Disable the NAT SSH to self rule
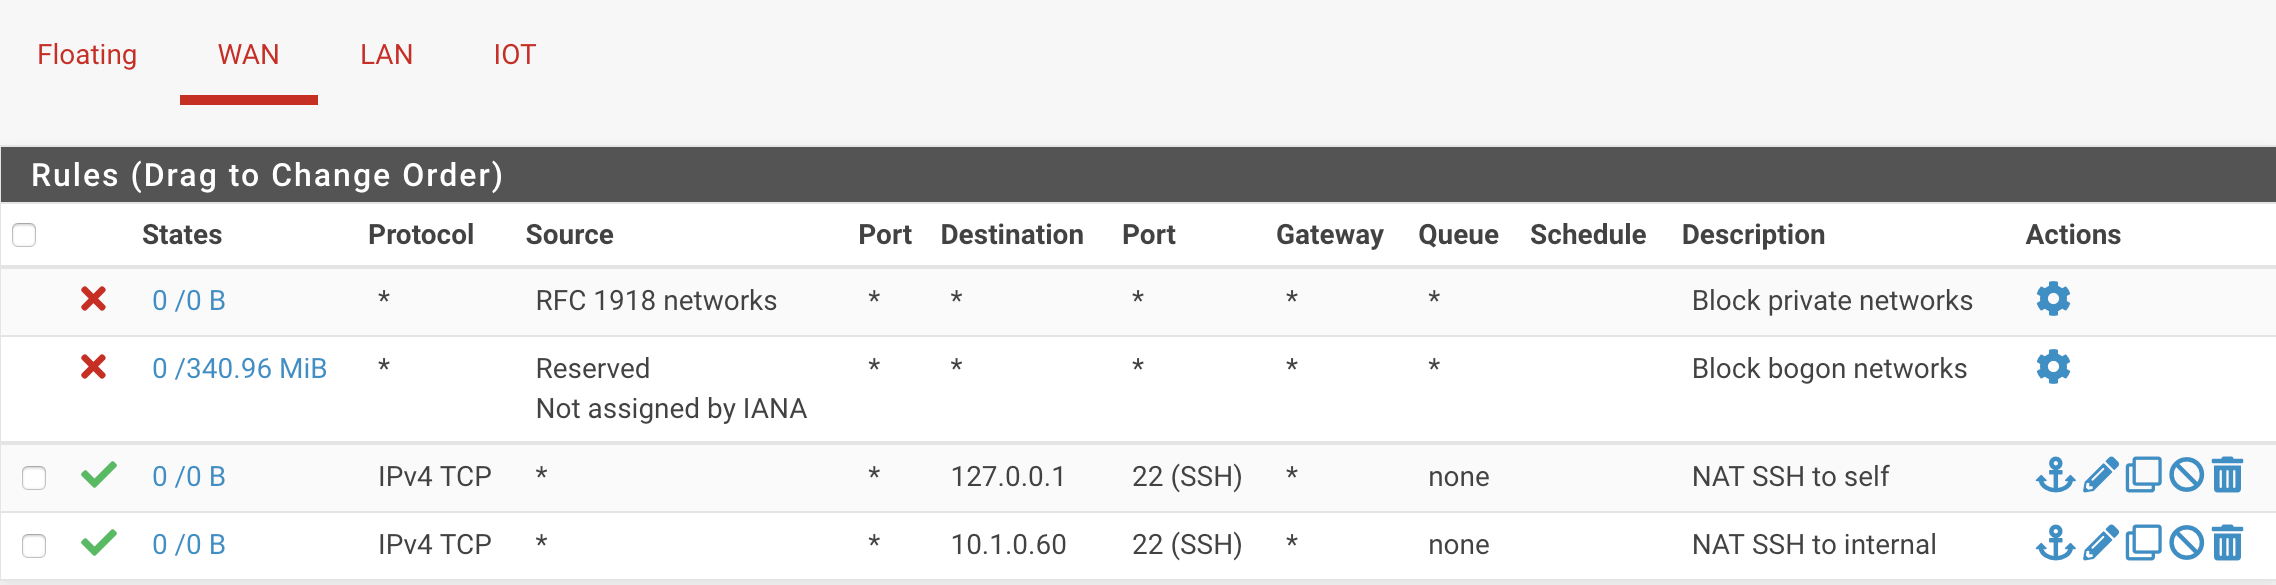The image size is (2276, 585). click(x=2186, y=475)
